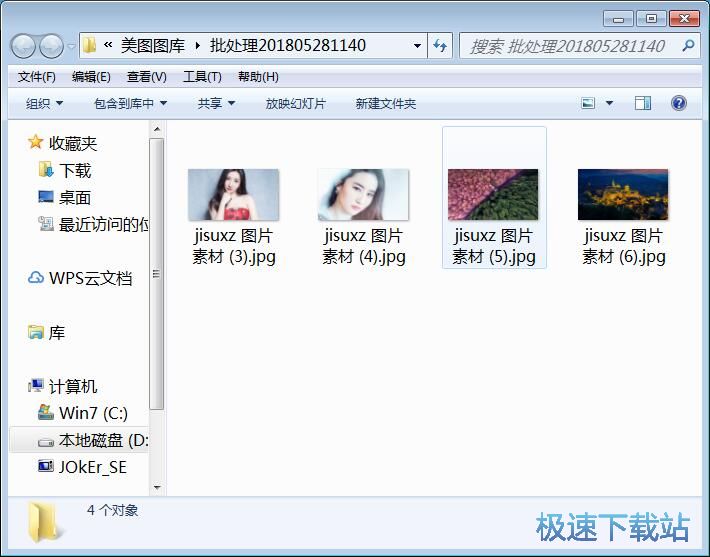This screenshot has width=710, height=557.
Task: Click the 本地磁盘 (D:) drive icon
Action: click(x=46, y=442)
